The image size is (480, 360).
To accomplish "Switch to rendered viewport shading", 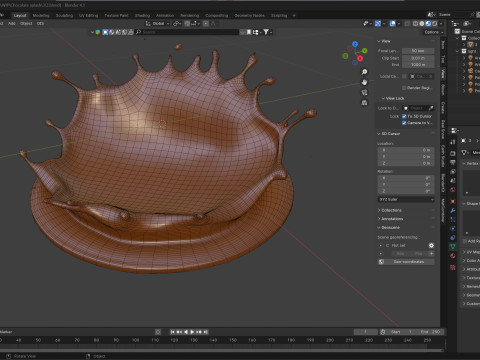I will pos(435,23).
